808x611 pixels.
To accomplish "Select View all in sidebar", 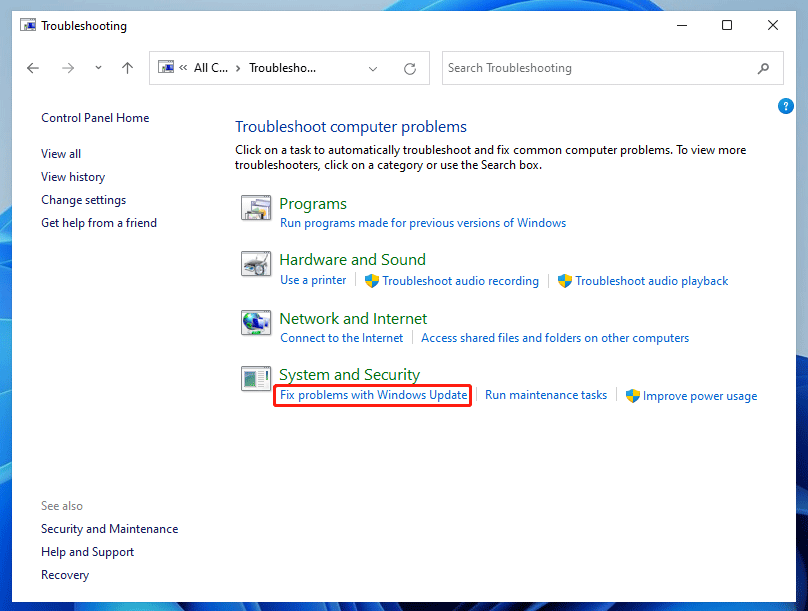I will pyautogui.click(x=61, y=154).
